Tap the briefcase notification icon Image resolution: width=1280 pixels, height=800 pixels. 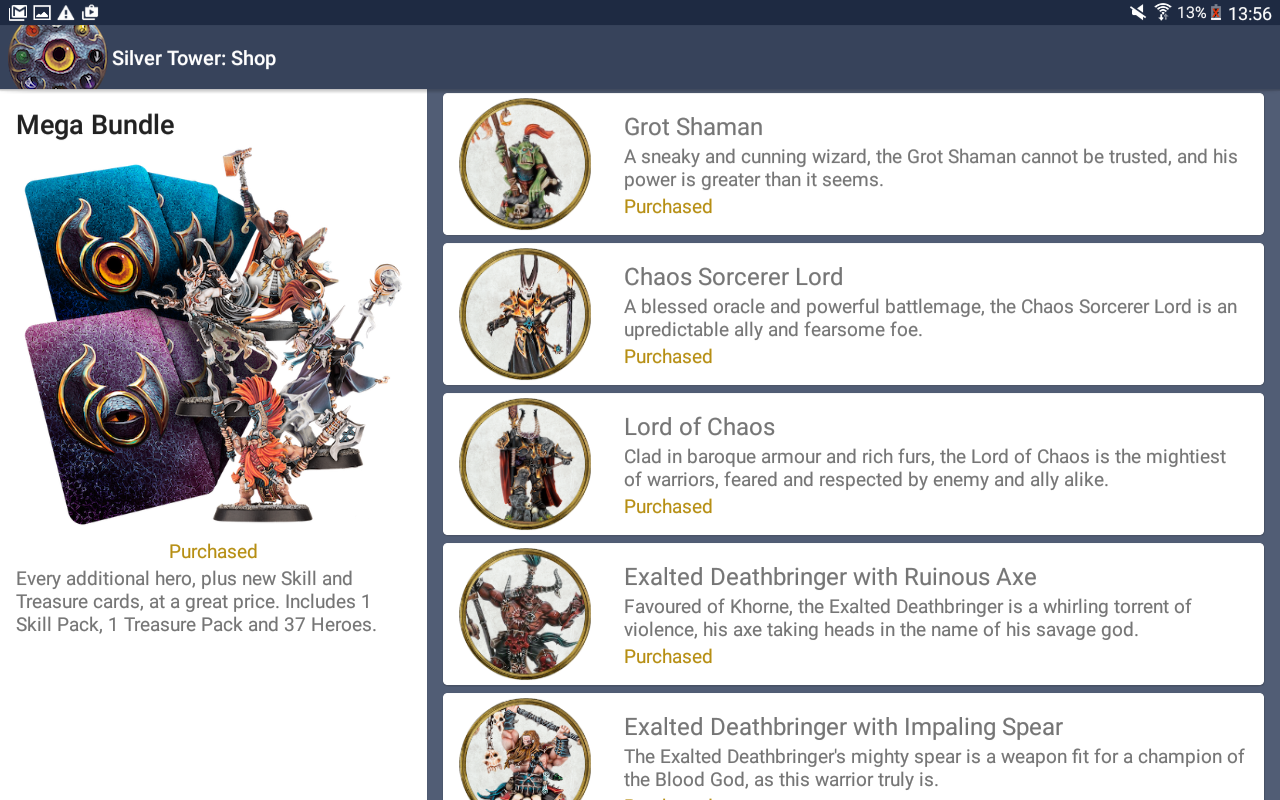click(x=90, y=13)
